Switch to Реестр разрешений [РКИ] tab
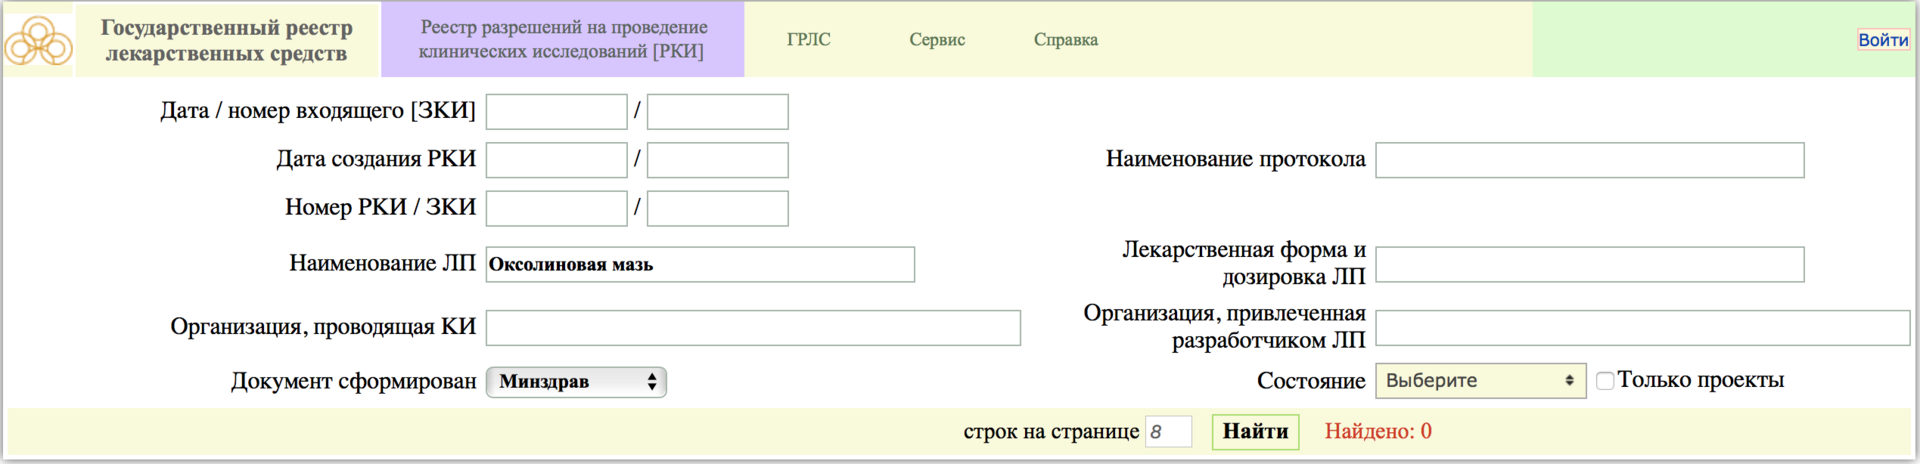The width and height of the screenshot is (1920, 464). tap(562, 40)
